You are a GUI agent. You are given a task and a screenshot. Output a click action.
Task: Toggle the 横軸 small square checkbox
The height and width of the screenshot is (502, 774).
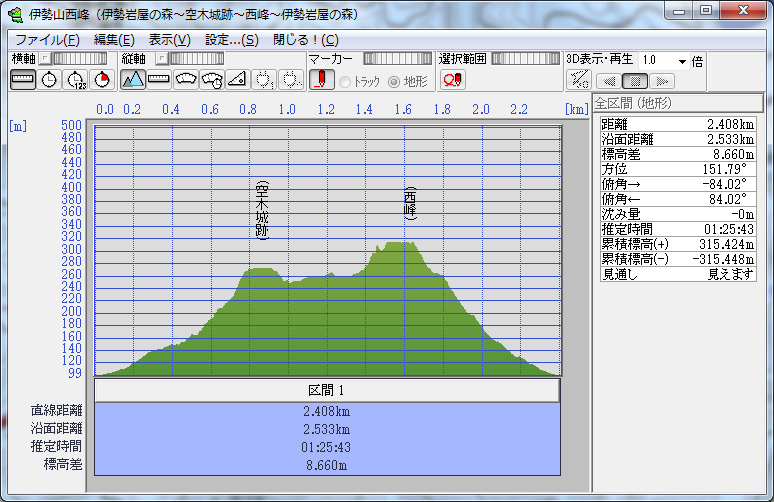(x=44, y=59)
